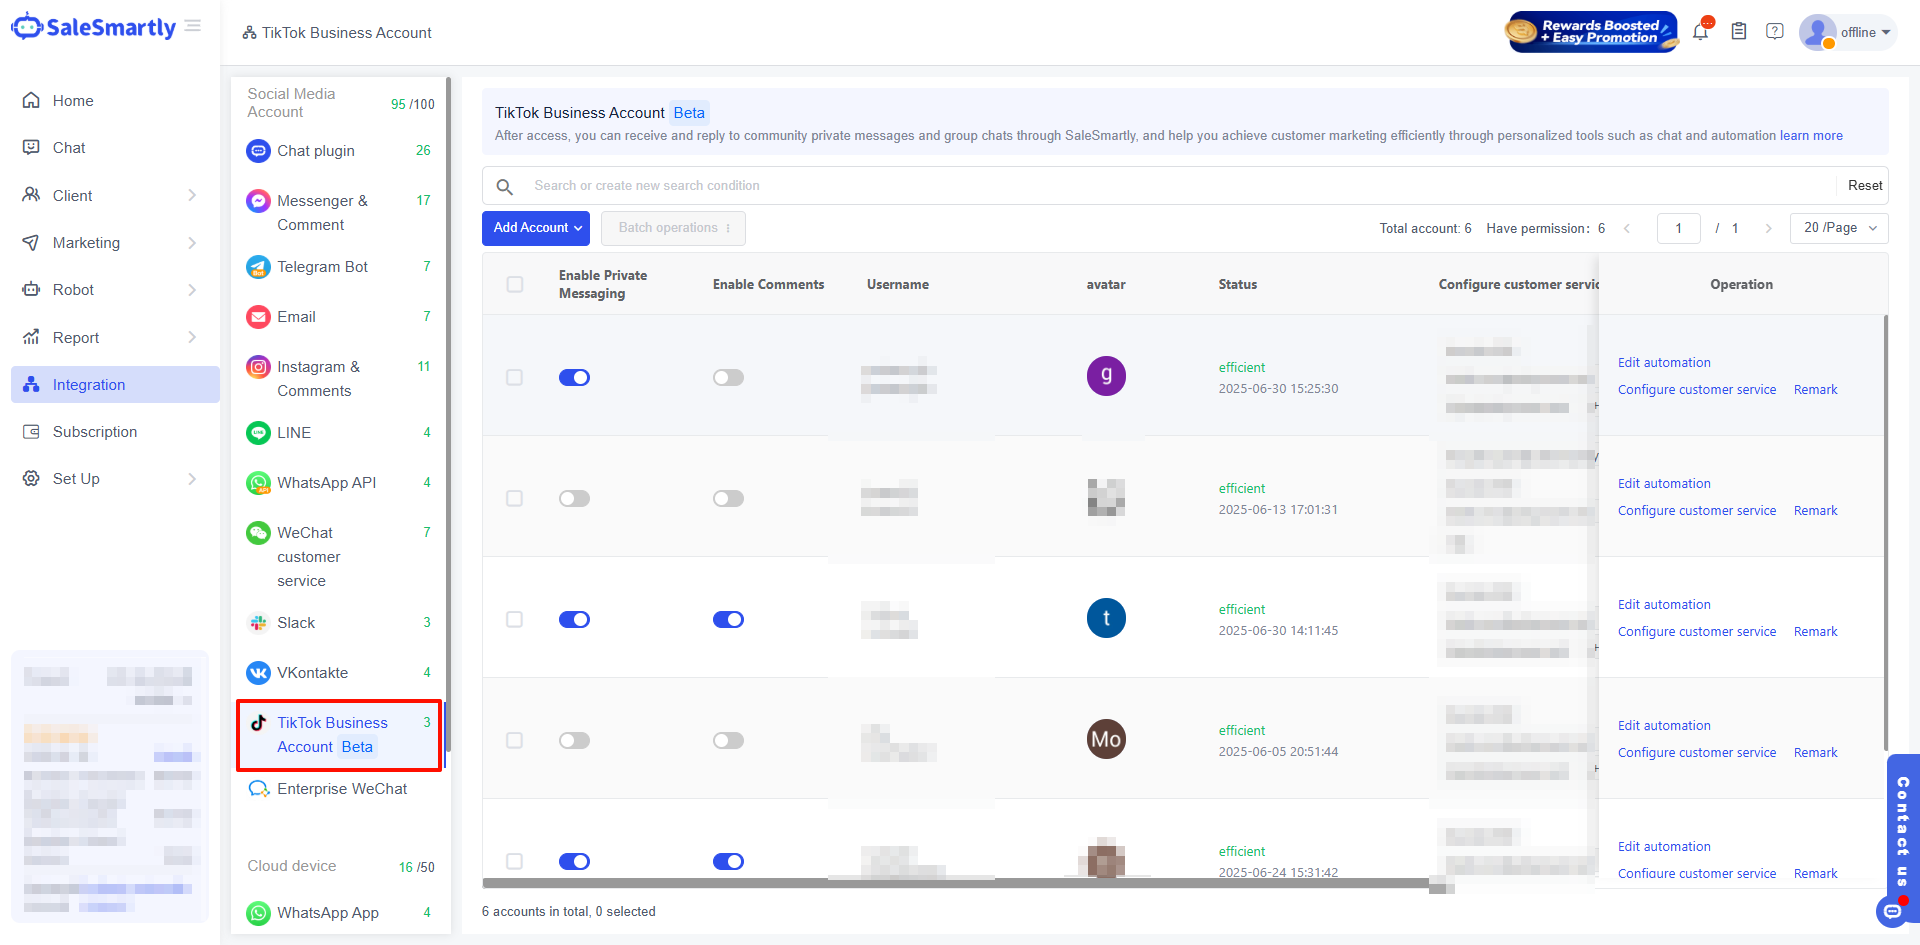Click the search magnifier icon

(x=505, y=186)
